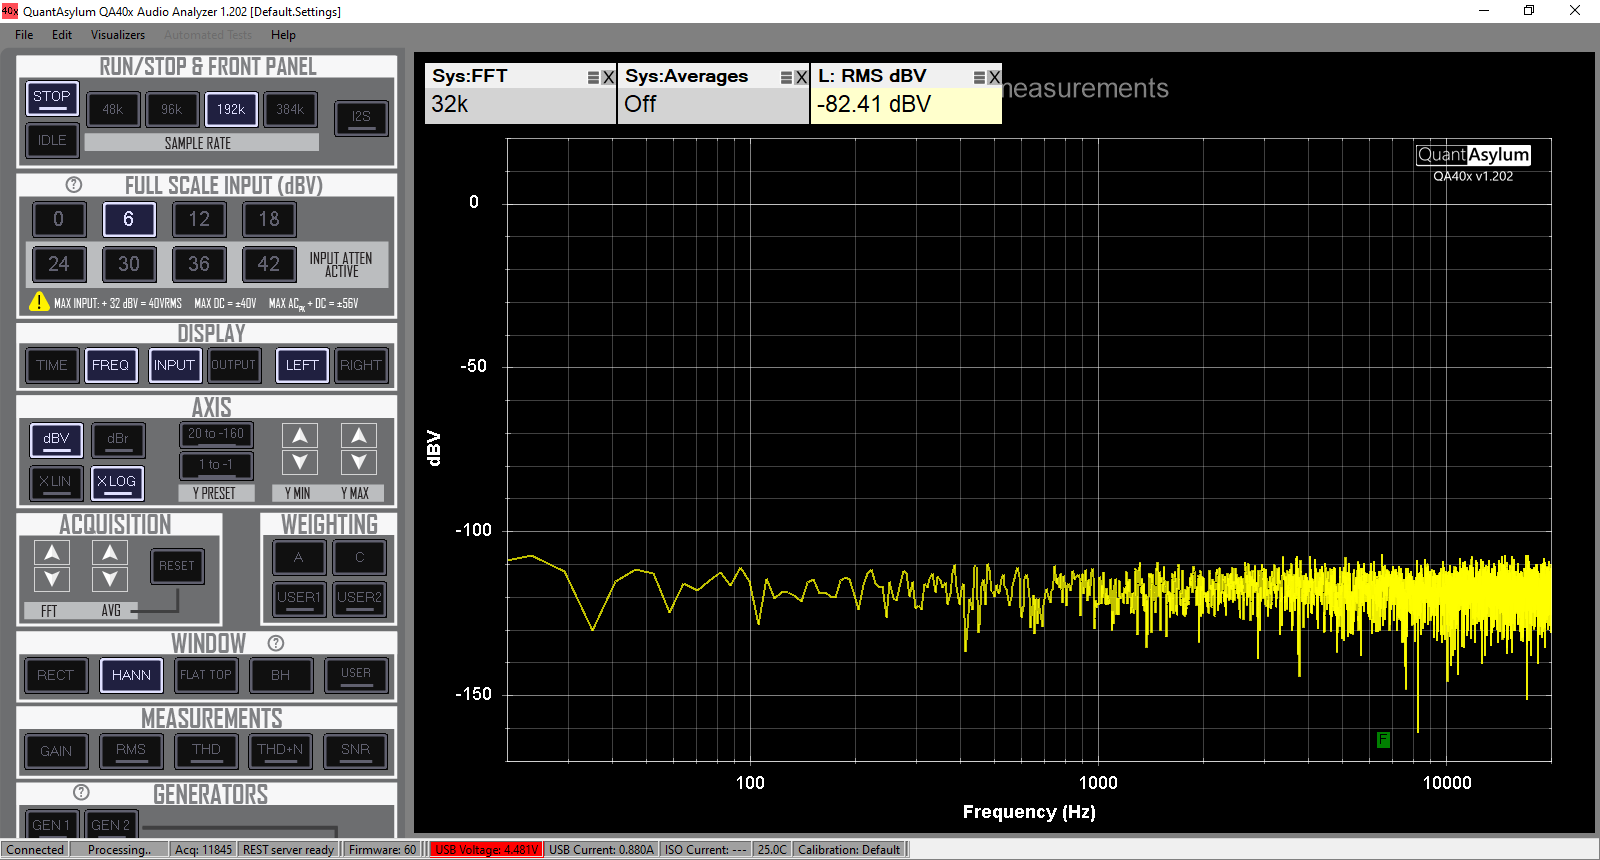The image size is (1600, 860).
Task: Enable THD+N measurement
Action: pos(280,751)
